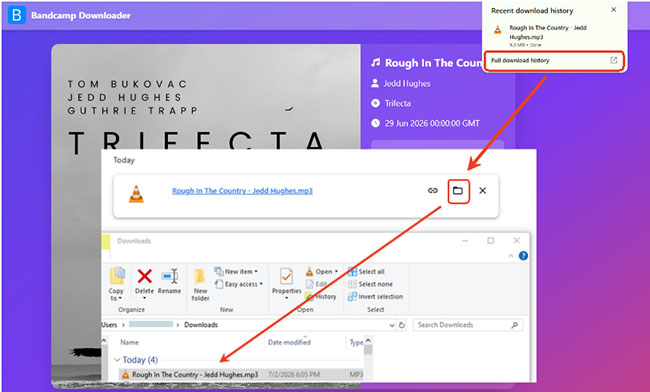
Task: Click the Copy to button in Explorer ribbon
Action: [116, 284]
